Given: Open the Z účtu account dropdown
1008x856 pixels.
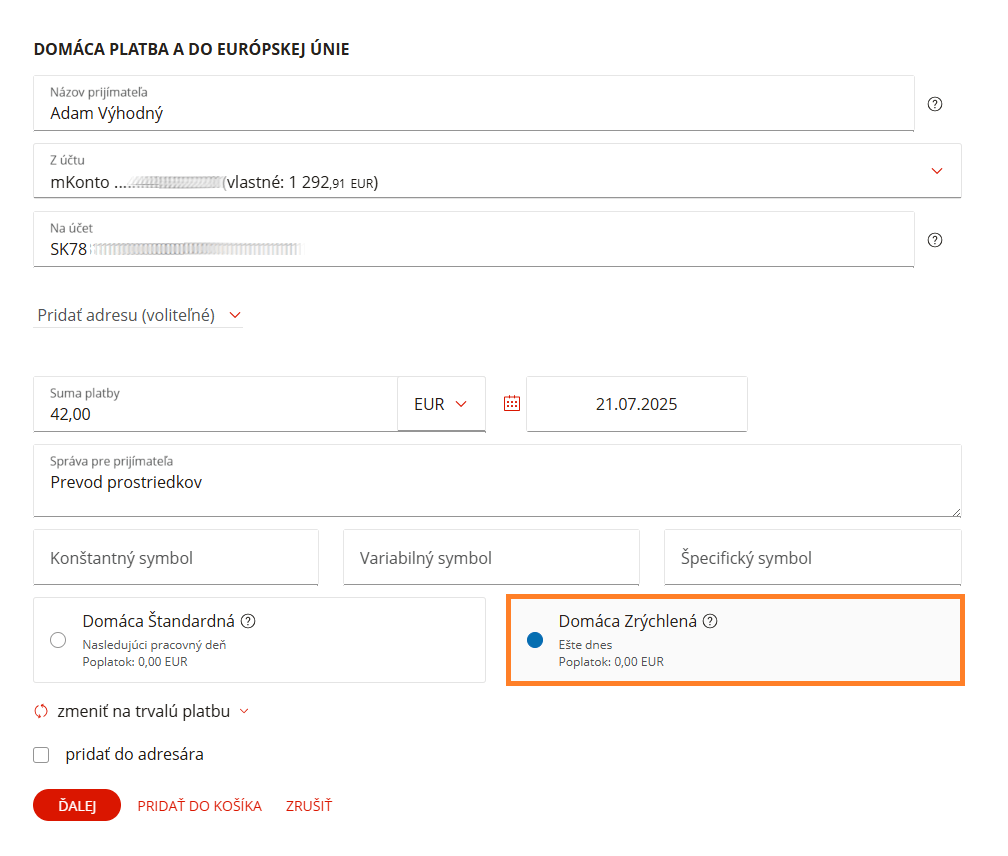Looking at the screenshot, I should [x=937, y=171].
